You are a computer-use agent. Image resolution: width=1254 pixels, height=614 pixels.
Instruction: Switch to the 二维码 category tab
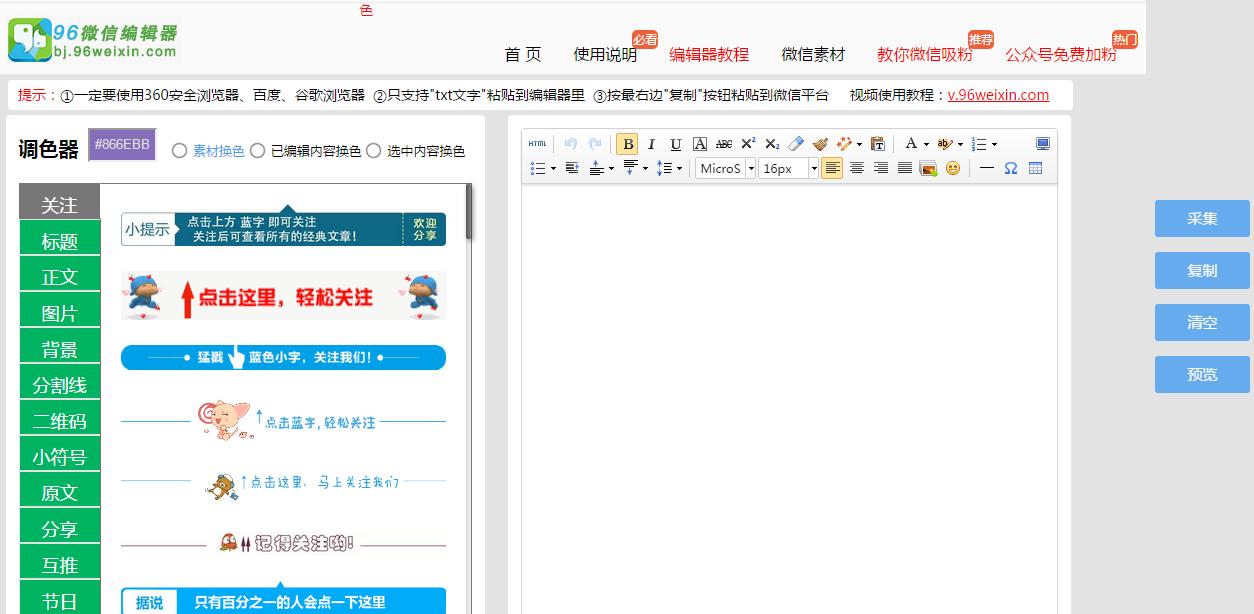[x=60, y=418]
